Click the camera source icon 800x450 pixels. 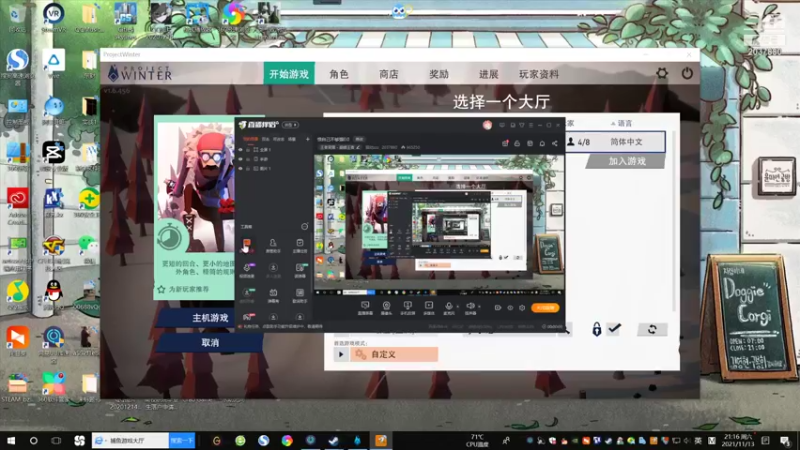coord(386,307)
